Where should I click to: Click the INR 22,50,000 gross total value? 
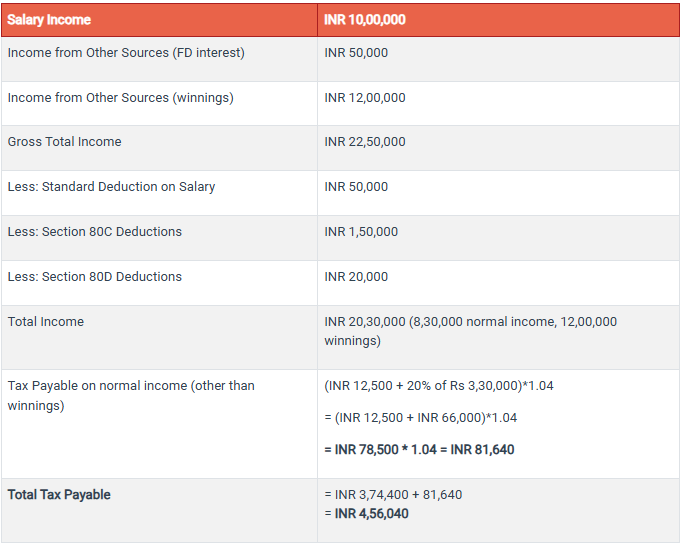click(x=365, y=142)
